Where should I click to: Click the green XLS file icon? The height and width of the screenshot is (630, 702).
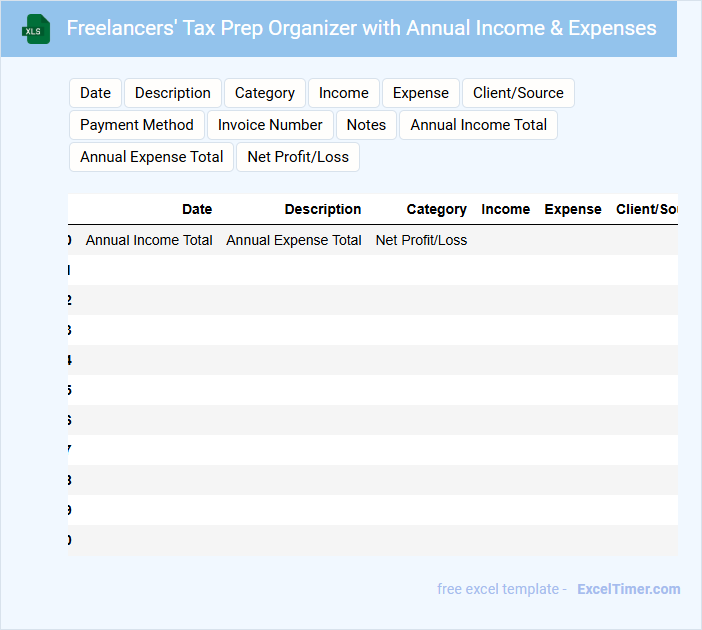point(36,29)
